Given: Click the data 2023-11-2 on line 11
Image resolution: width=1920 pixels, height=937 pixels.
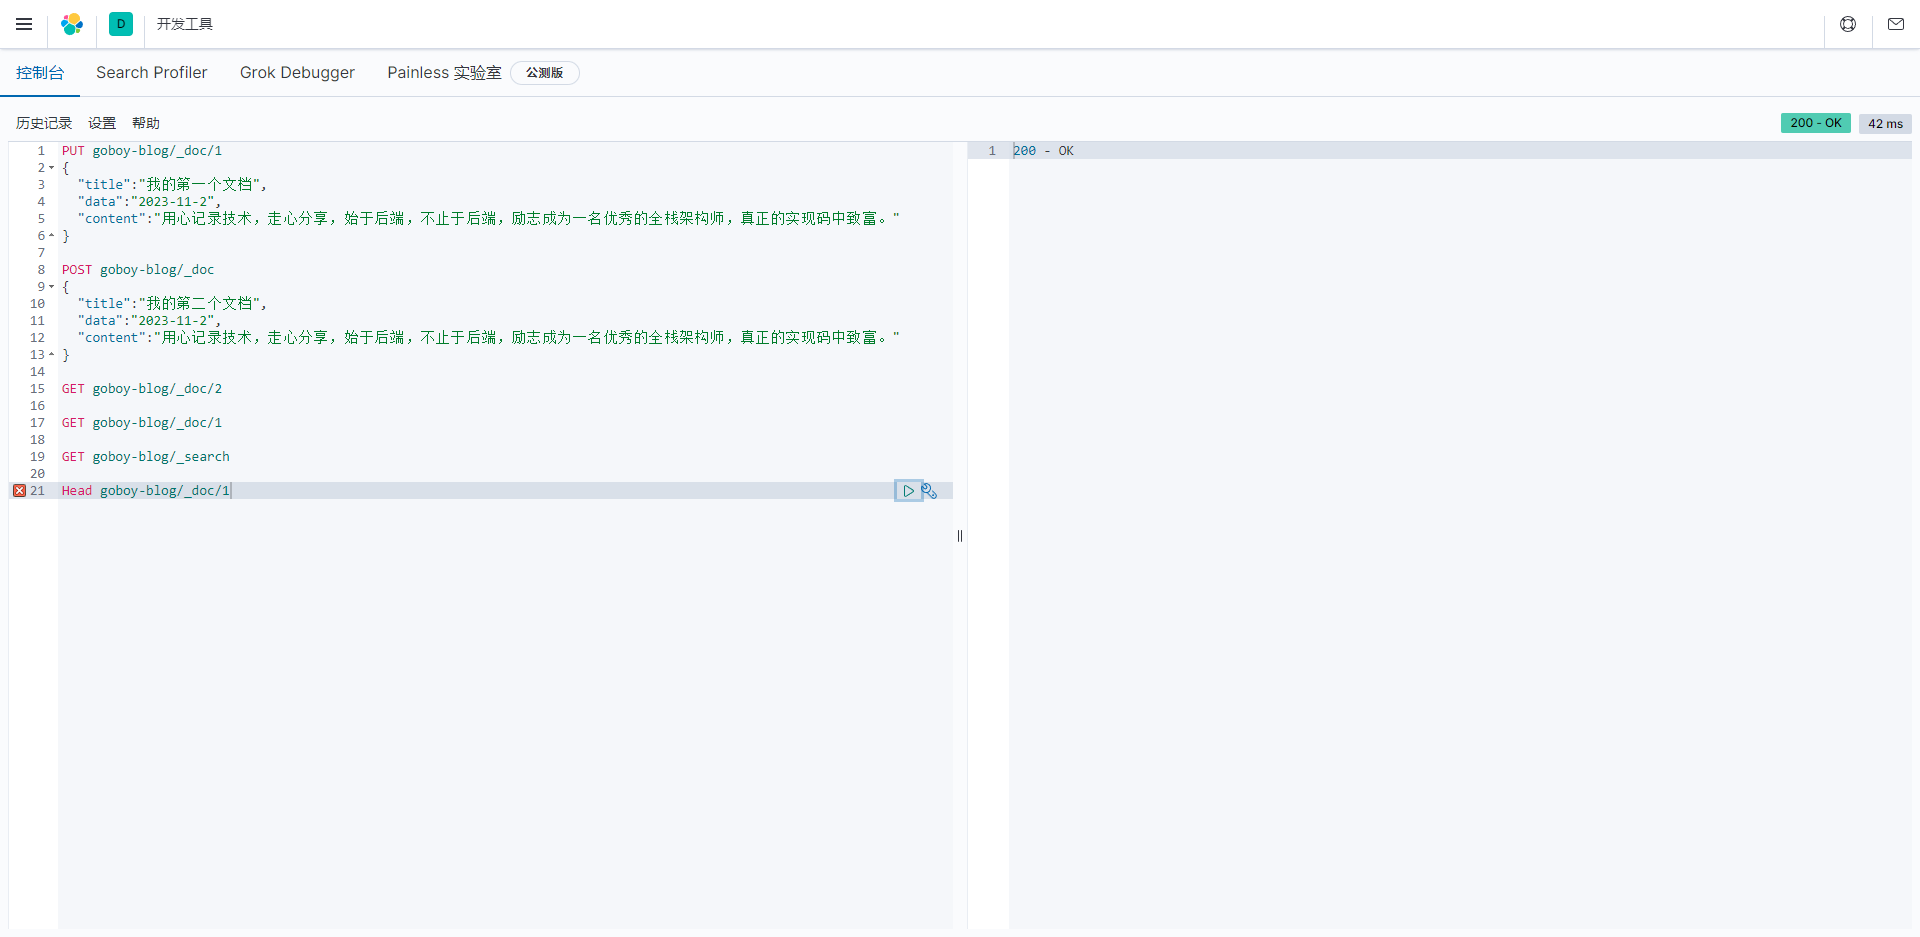Looking at the screenshot, I should point(149,321).
